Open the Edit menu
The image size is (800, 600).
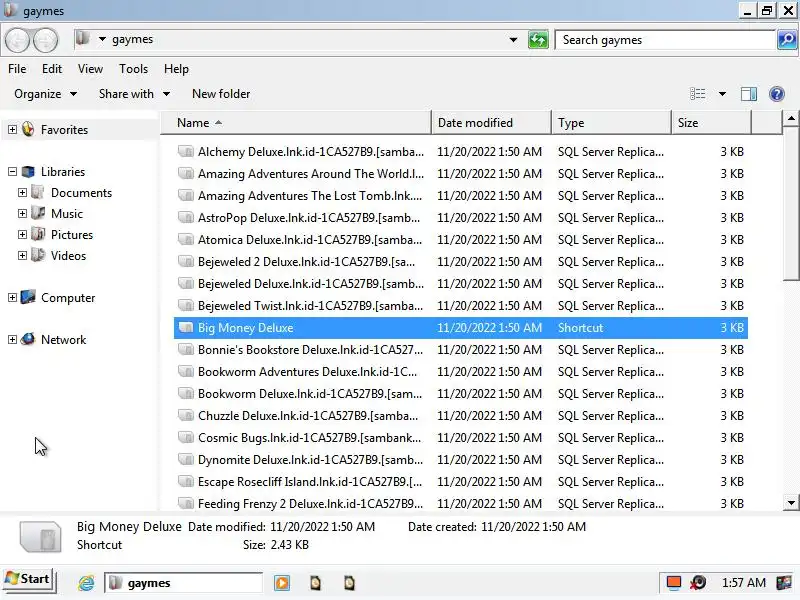point(52,69)
